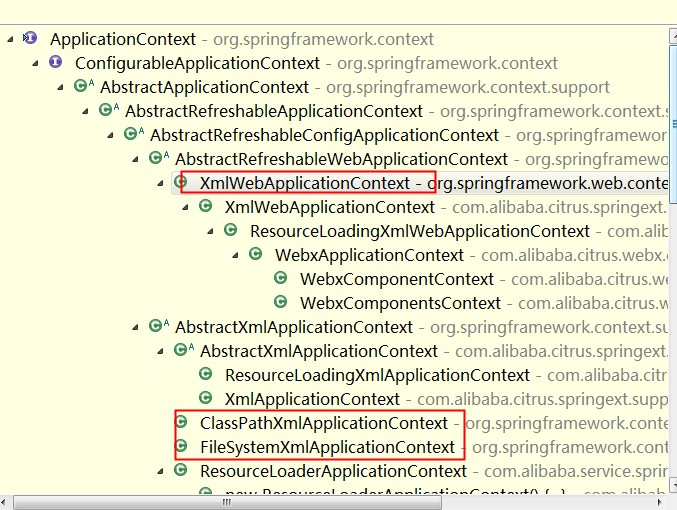
Task: Click the WebxApplicationContext class icon
Action: [256, 254]
